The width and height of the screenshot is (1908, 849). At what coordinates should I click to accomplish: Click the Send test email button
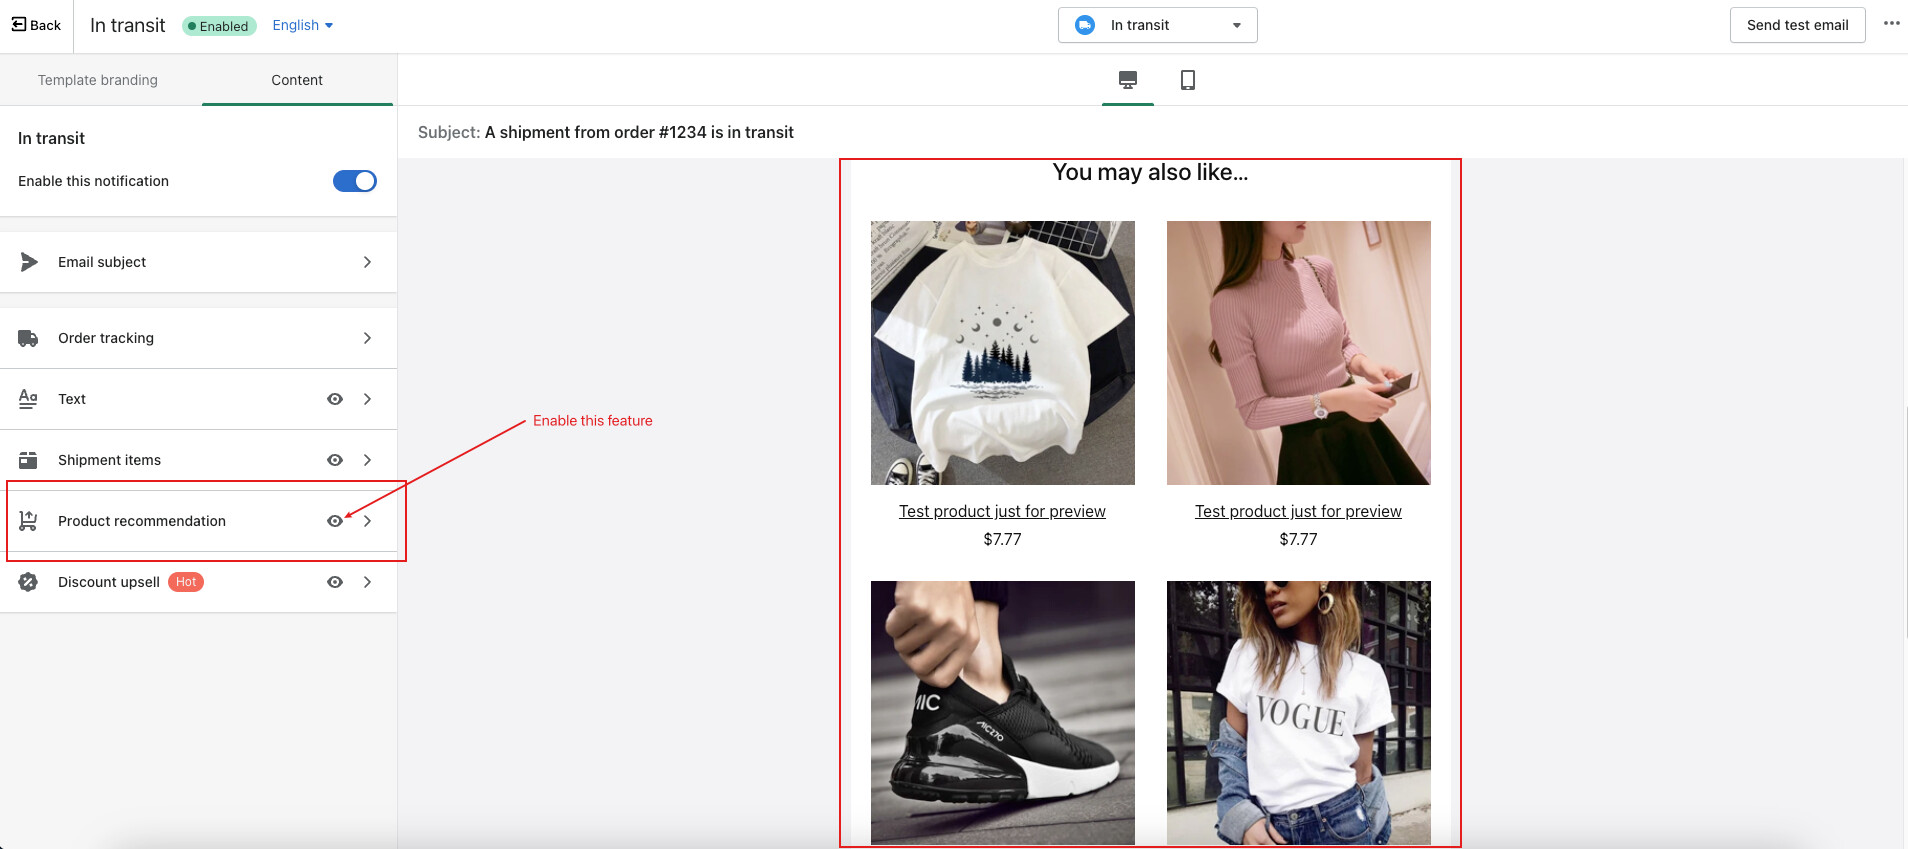tap(1798, 25)
